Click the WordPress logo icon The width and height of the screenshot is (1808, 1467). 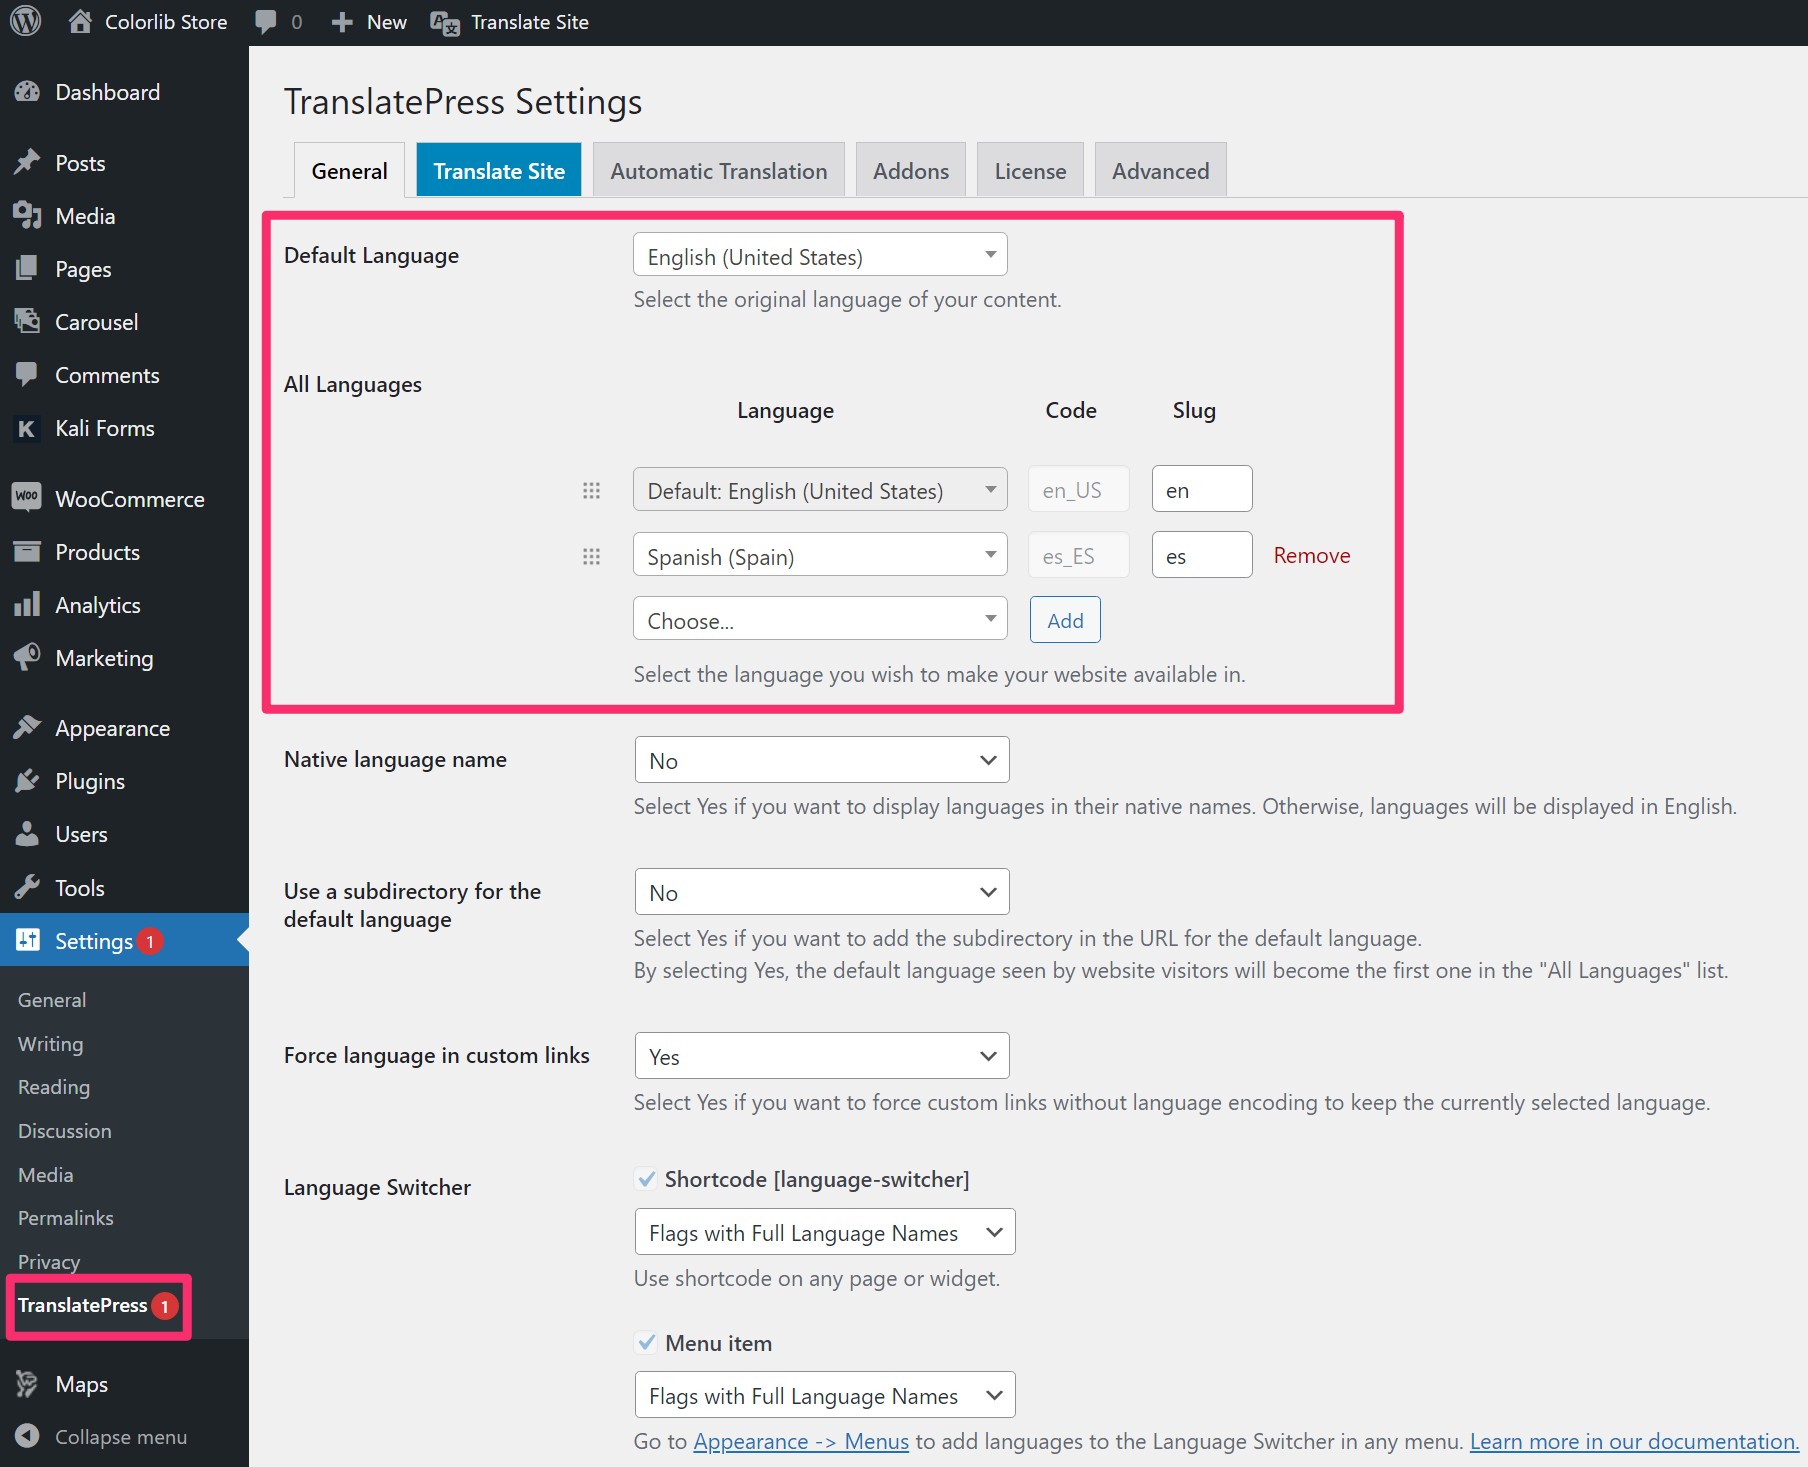point(26,21)
